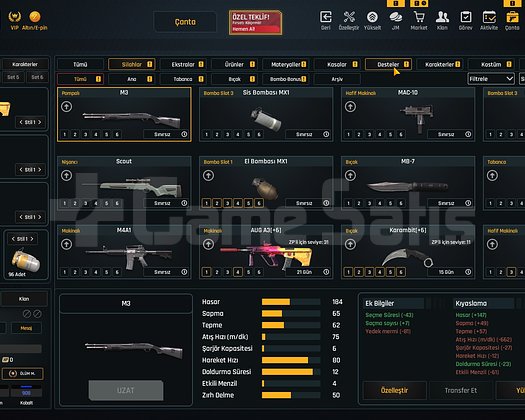
Task: Open the Klan icon in top bar
Action: pos(442,17)
